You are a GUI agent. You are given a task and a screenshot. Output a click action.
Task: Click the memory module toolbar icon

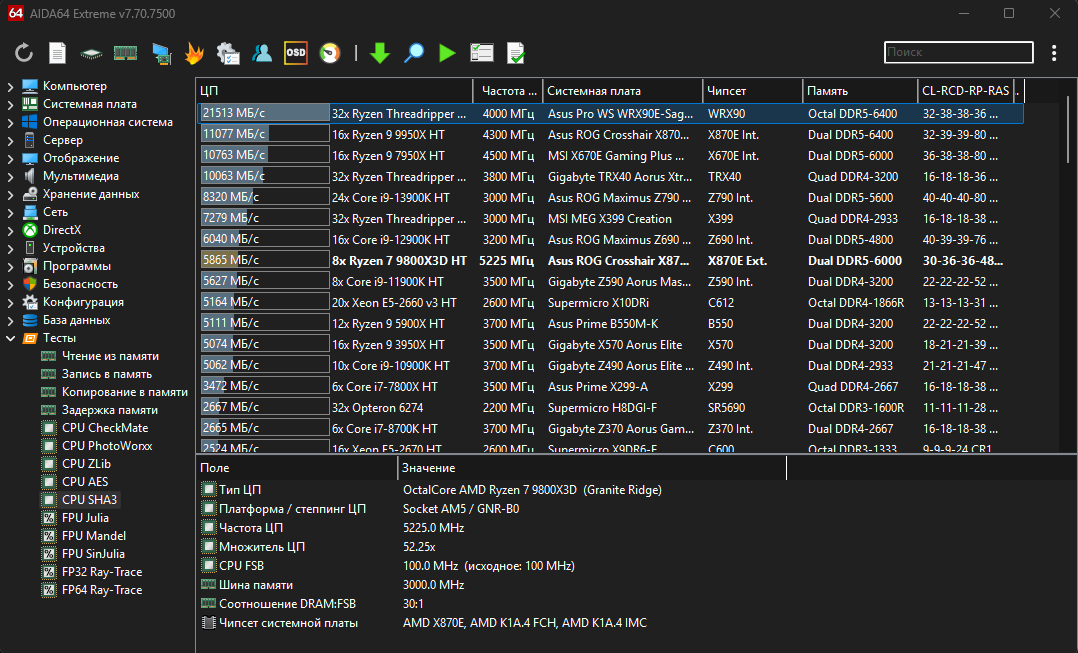click(125, 53)
